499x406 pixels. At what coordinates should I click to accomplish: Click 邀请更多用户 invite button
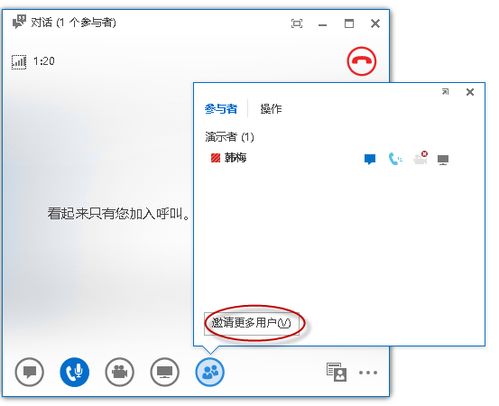(252, 323)
